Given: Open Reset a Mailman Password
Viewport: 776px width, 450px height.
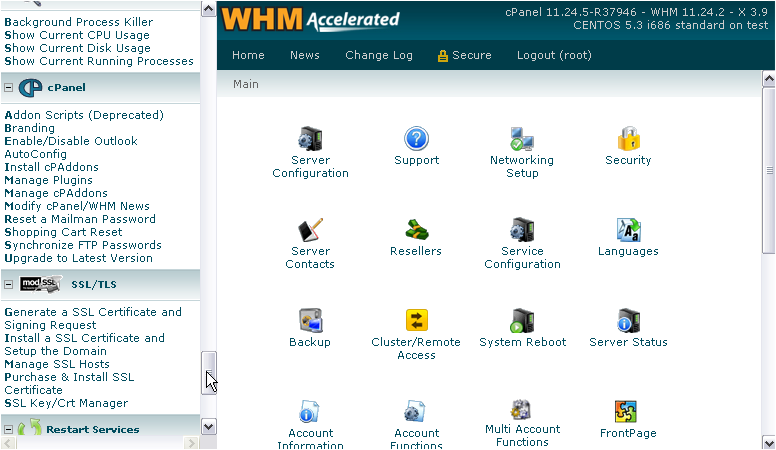Looking at the screenshot, I should tap(80, 219).
